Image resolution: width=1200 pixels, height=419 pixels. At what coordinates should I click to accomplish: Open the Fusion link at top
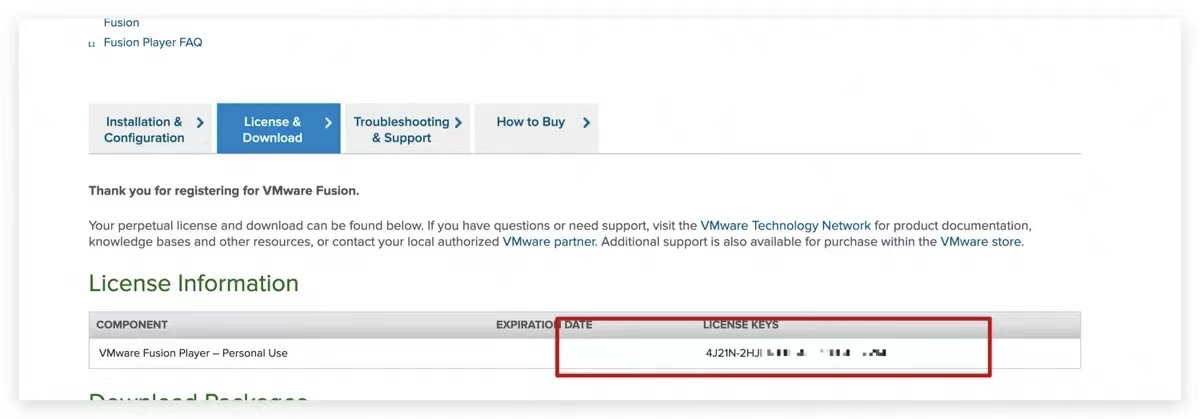[122, 22]
